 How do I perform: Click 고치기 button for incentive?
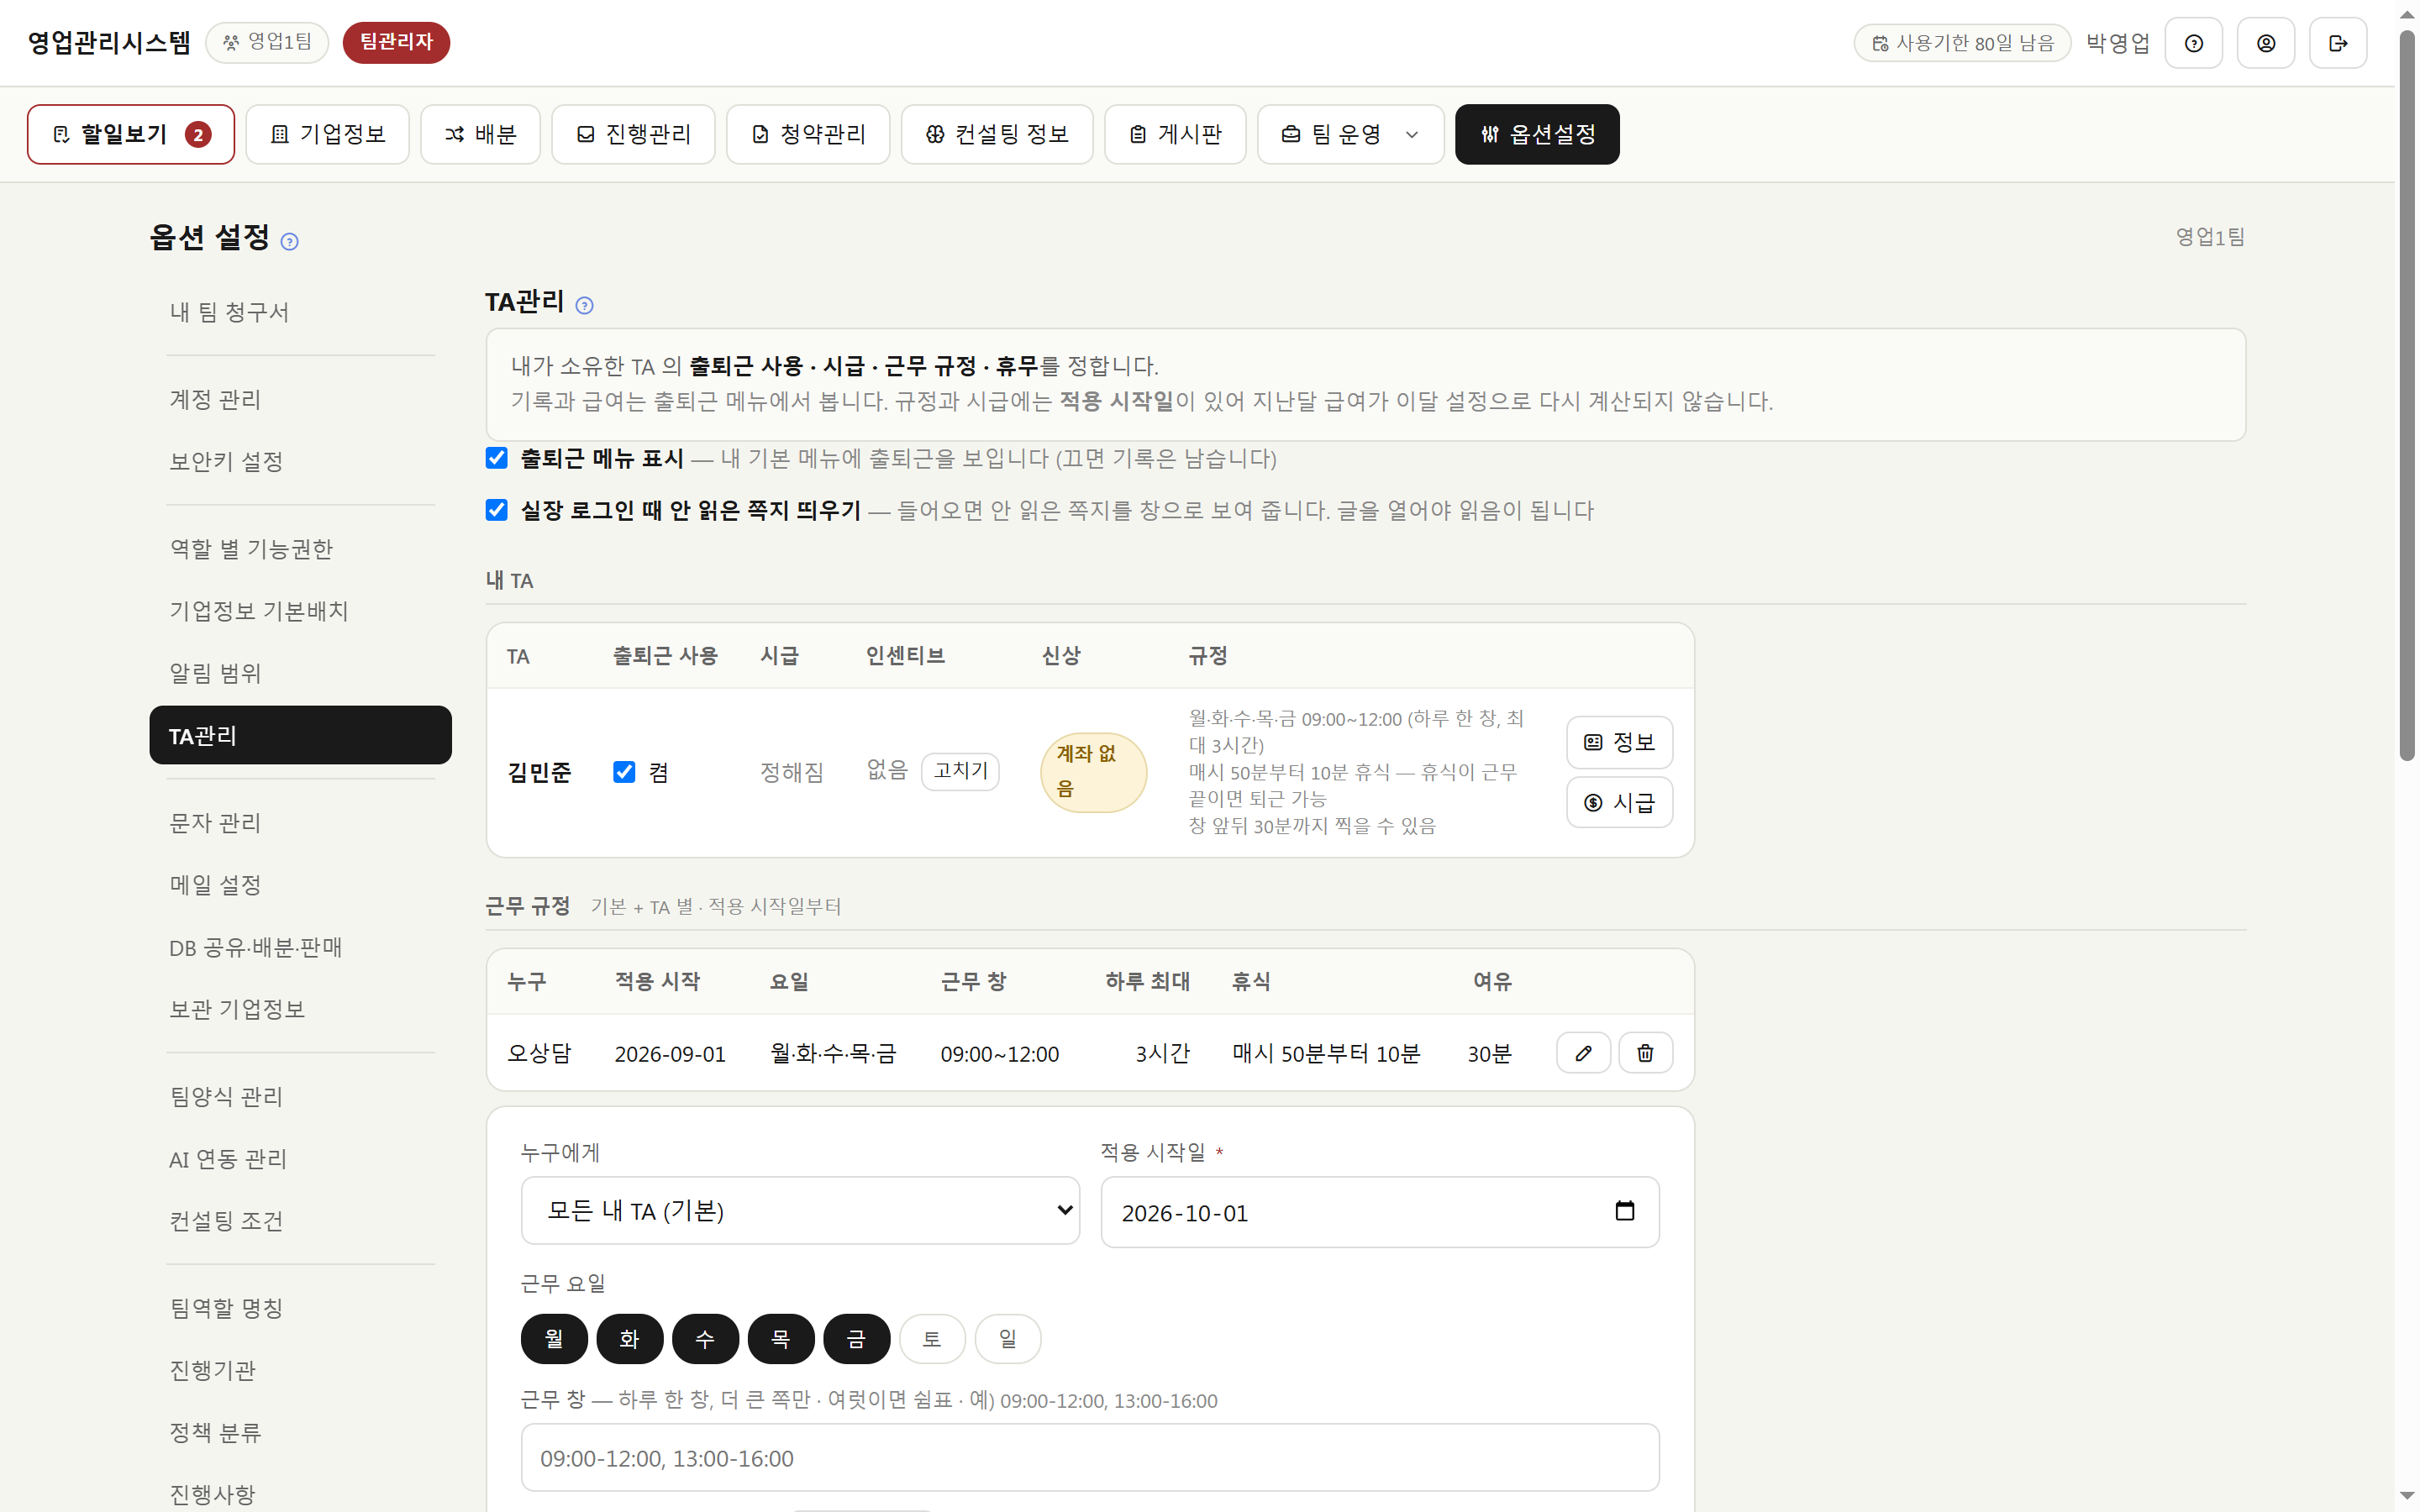(960, 771)
